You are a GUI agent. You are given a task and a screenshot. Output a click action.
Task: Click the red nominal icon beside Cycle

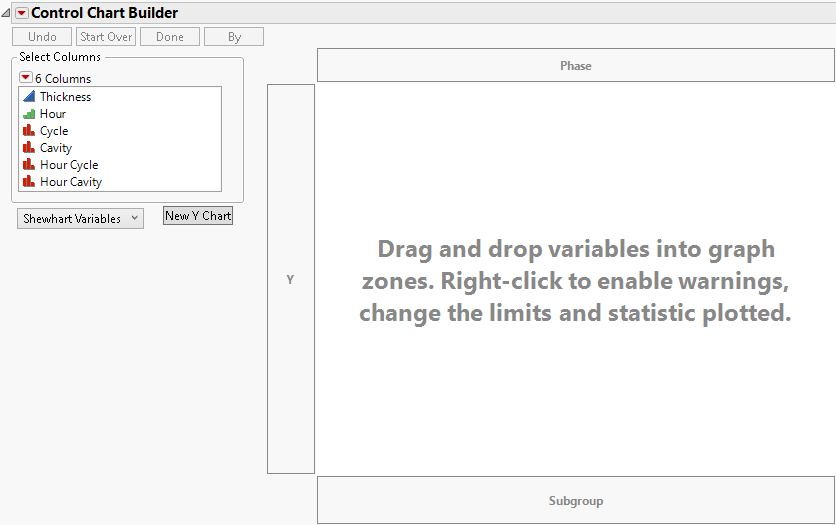[x=29, y=131]
